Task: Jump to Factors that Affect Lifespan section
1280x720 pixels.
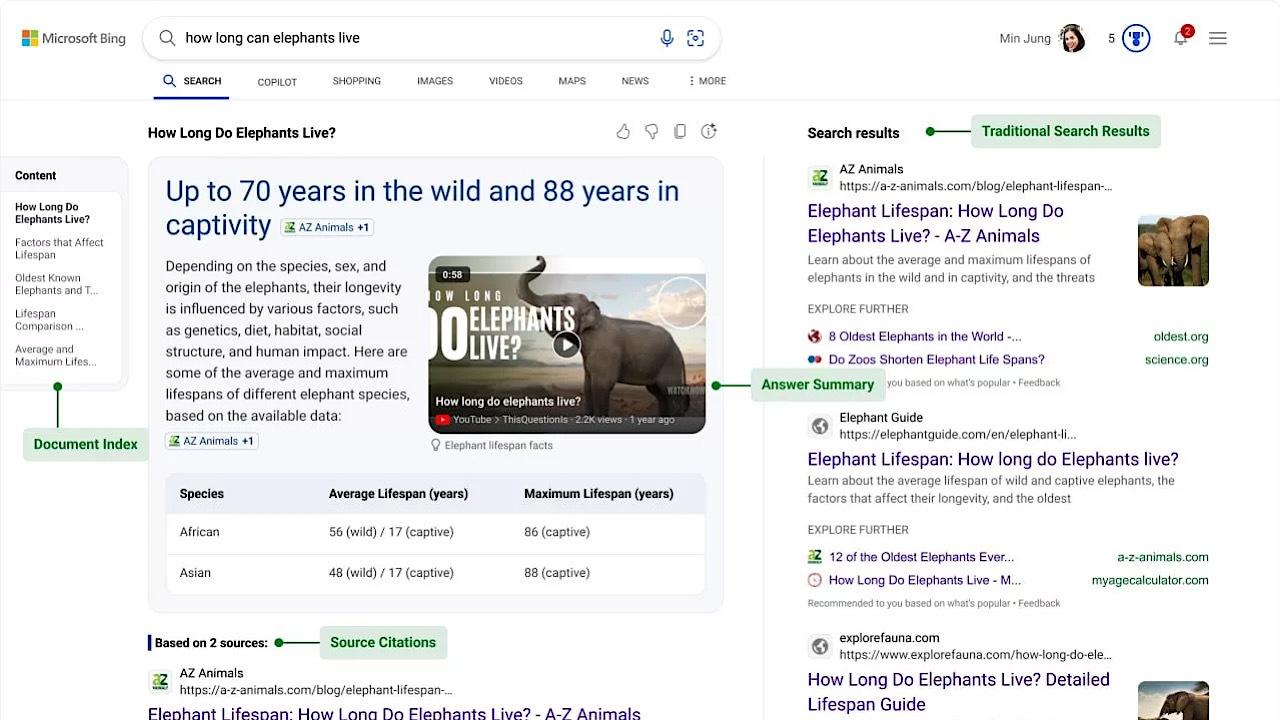Action: point(59,249)
